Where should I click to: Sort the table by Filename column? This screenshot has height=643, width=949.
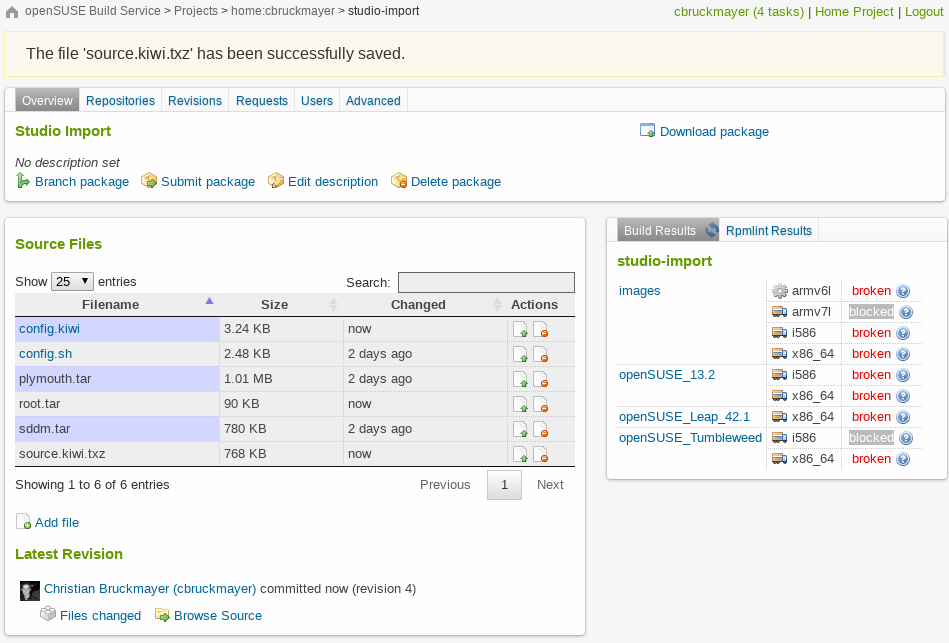tap(111, 305)
